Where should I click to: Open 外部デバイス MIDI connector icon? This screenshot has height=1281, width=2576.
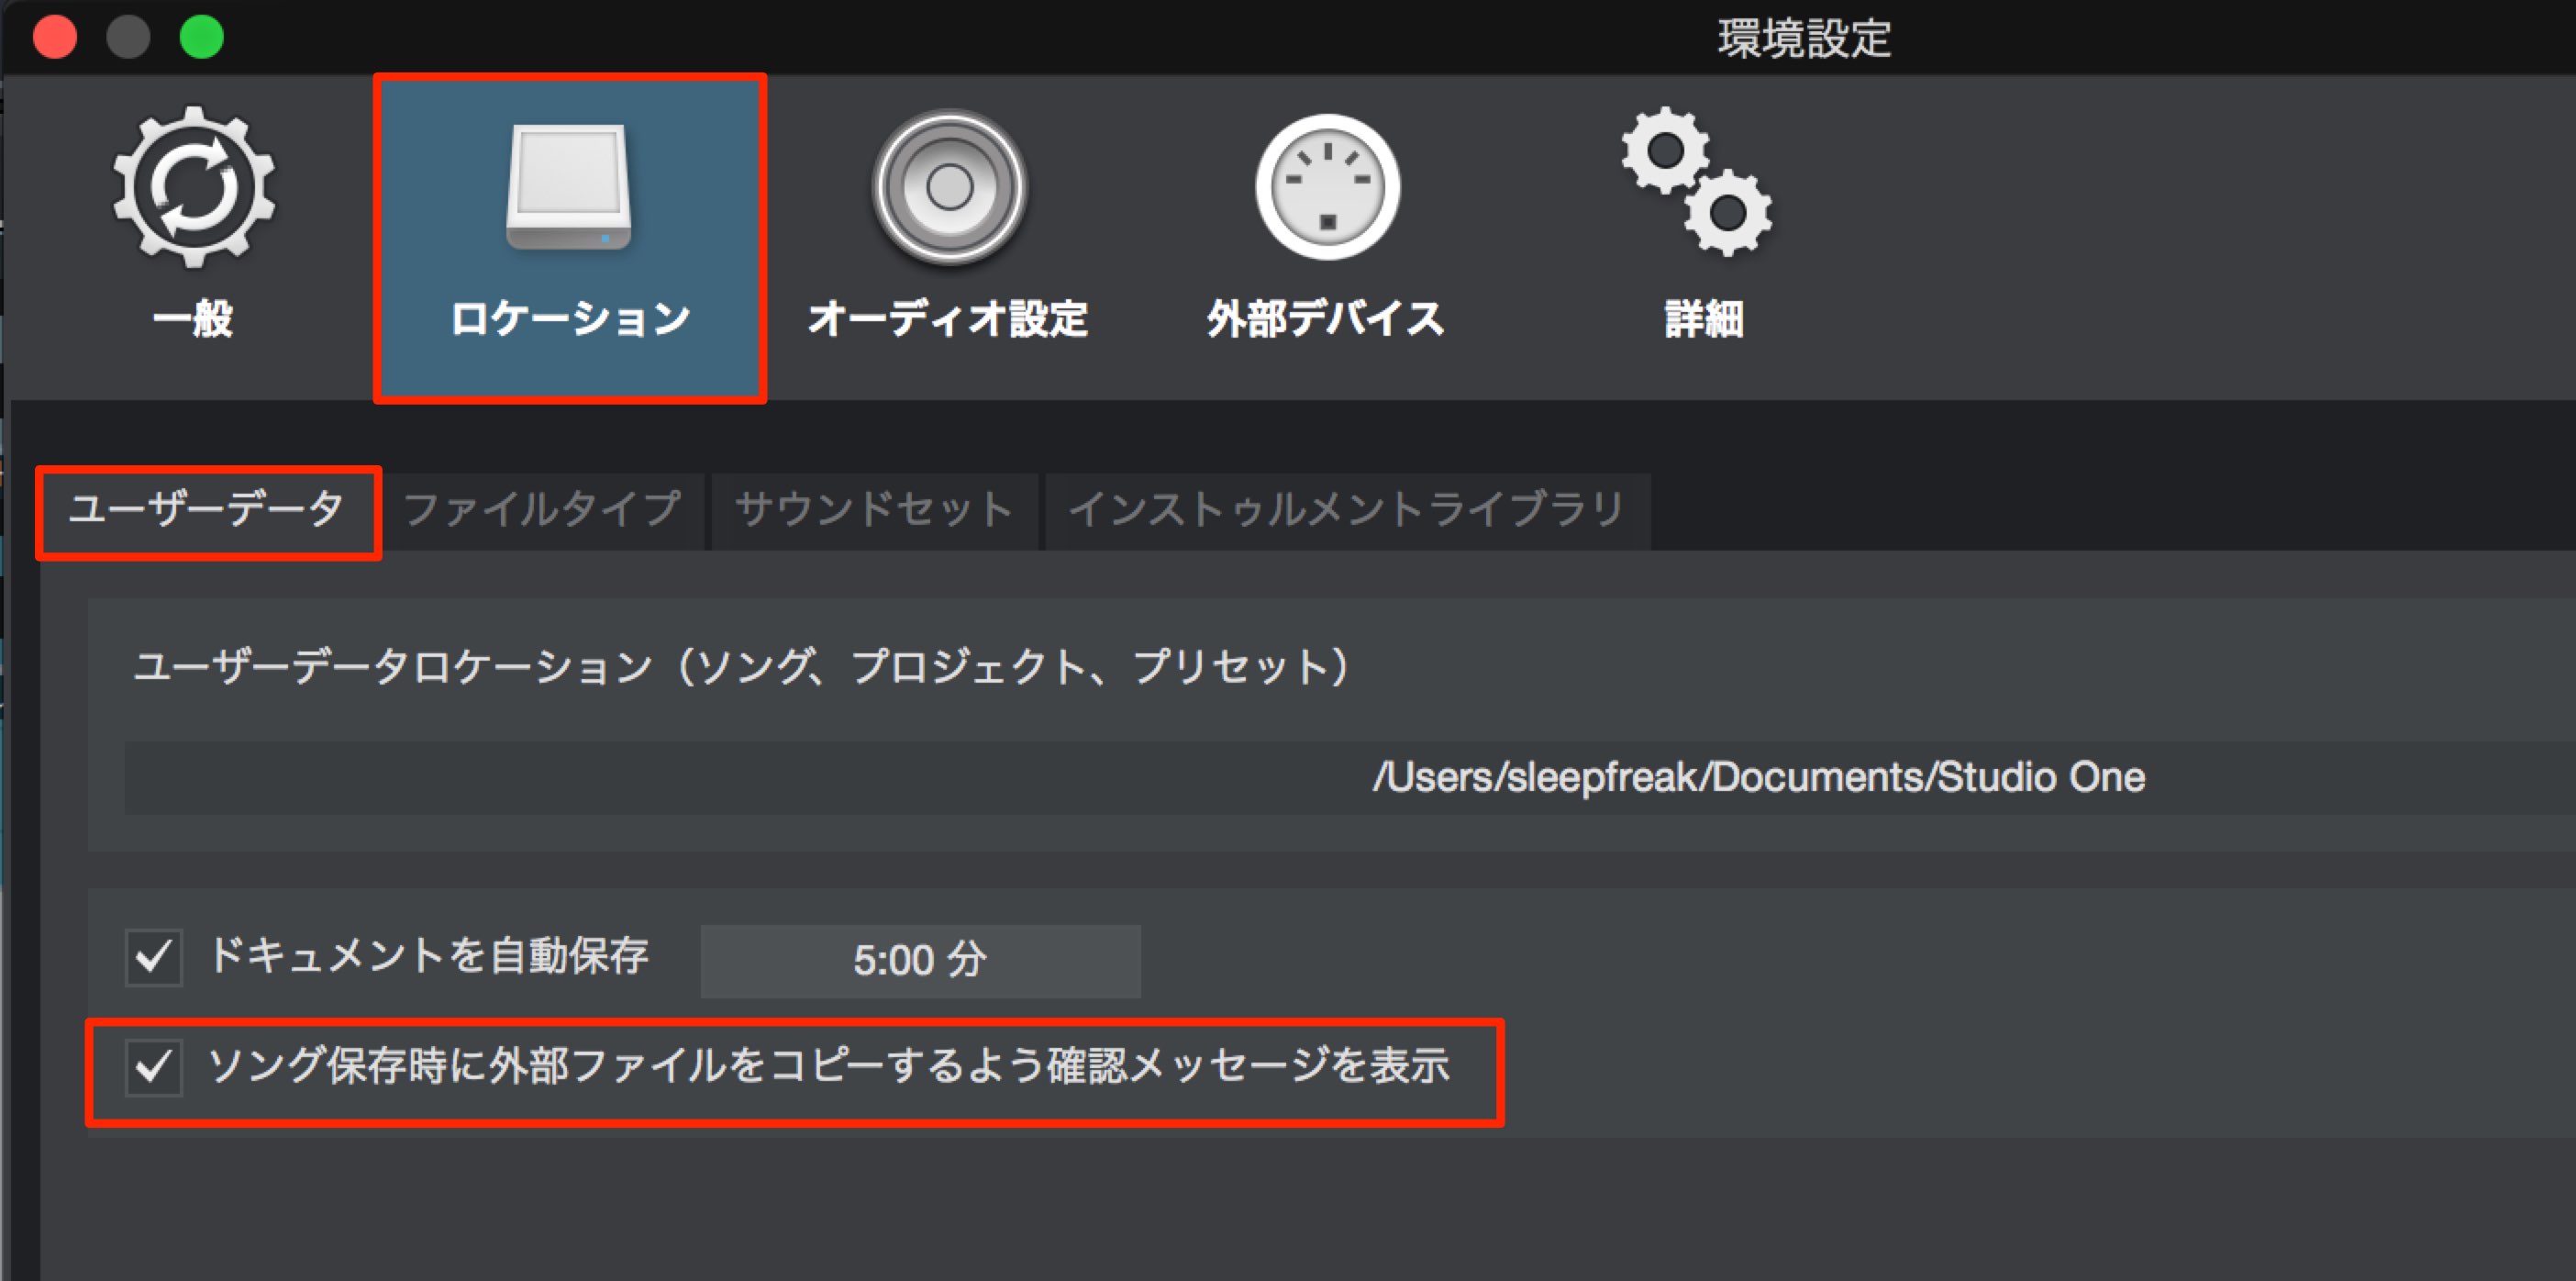click(1327, 187)
